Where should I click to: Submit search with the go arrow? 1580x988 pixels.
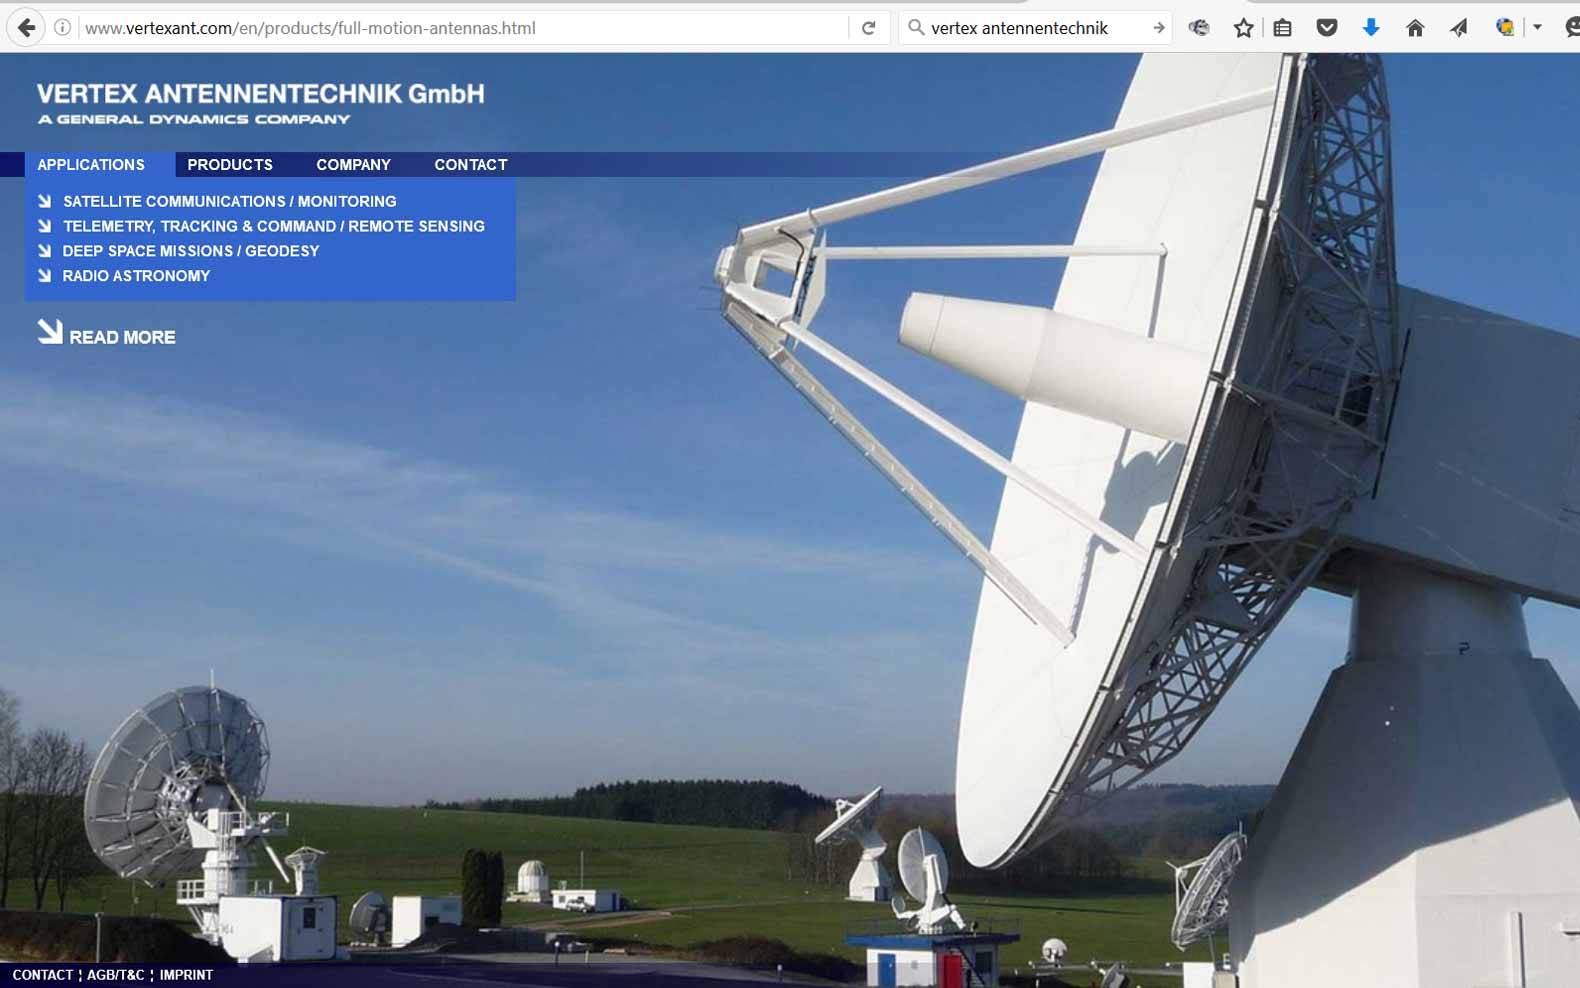tap(1158, 28)
